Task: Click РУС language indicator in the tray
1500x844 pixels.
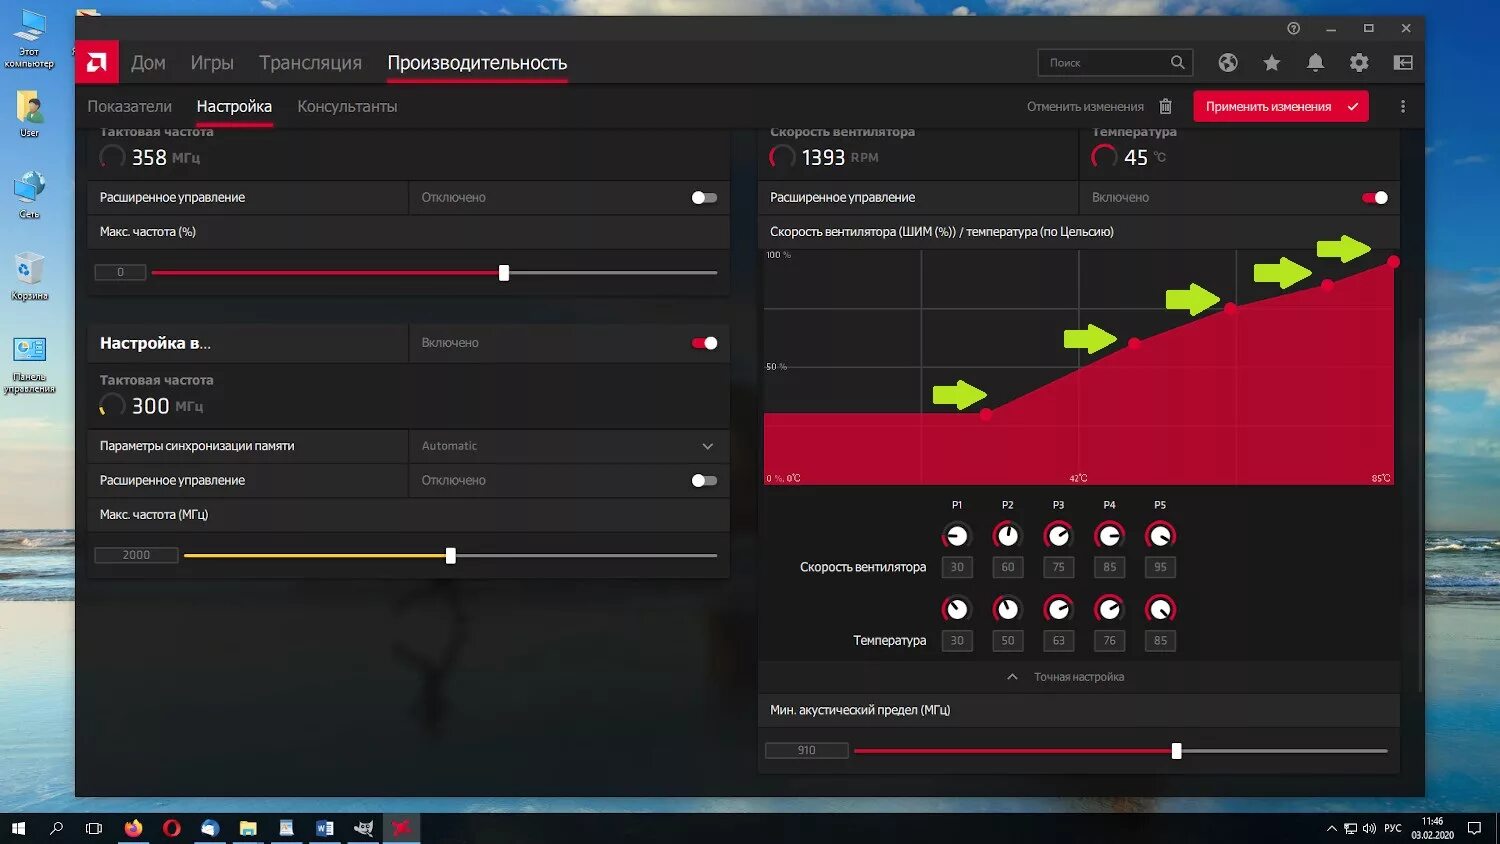Action: pos(1393,828)
